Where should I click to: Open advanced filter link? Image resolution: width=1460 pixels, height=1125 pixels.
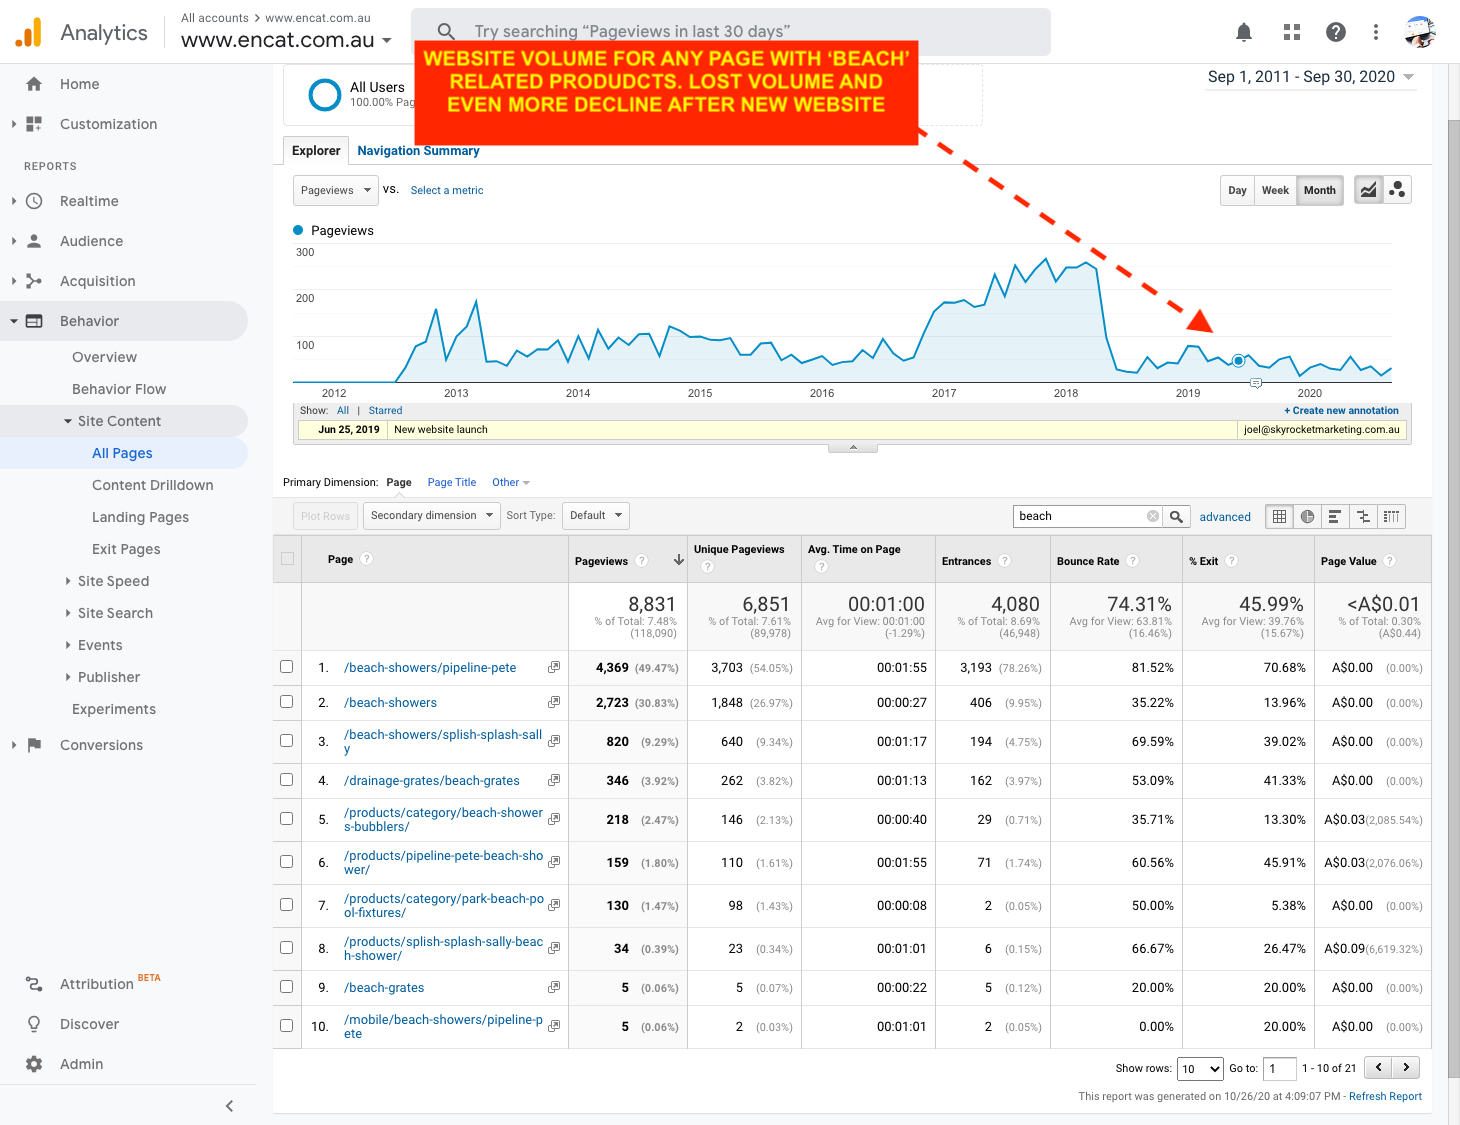click(x=1225, y=517)
